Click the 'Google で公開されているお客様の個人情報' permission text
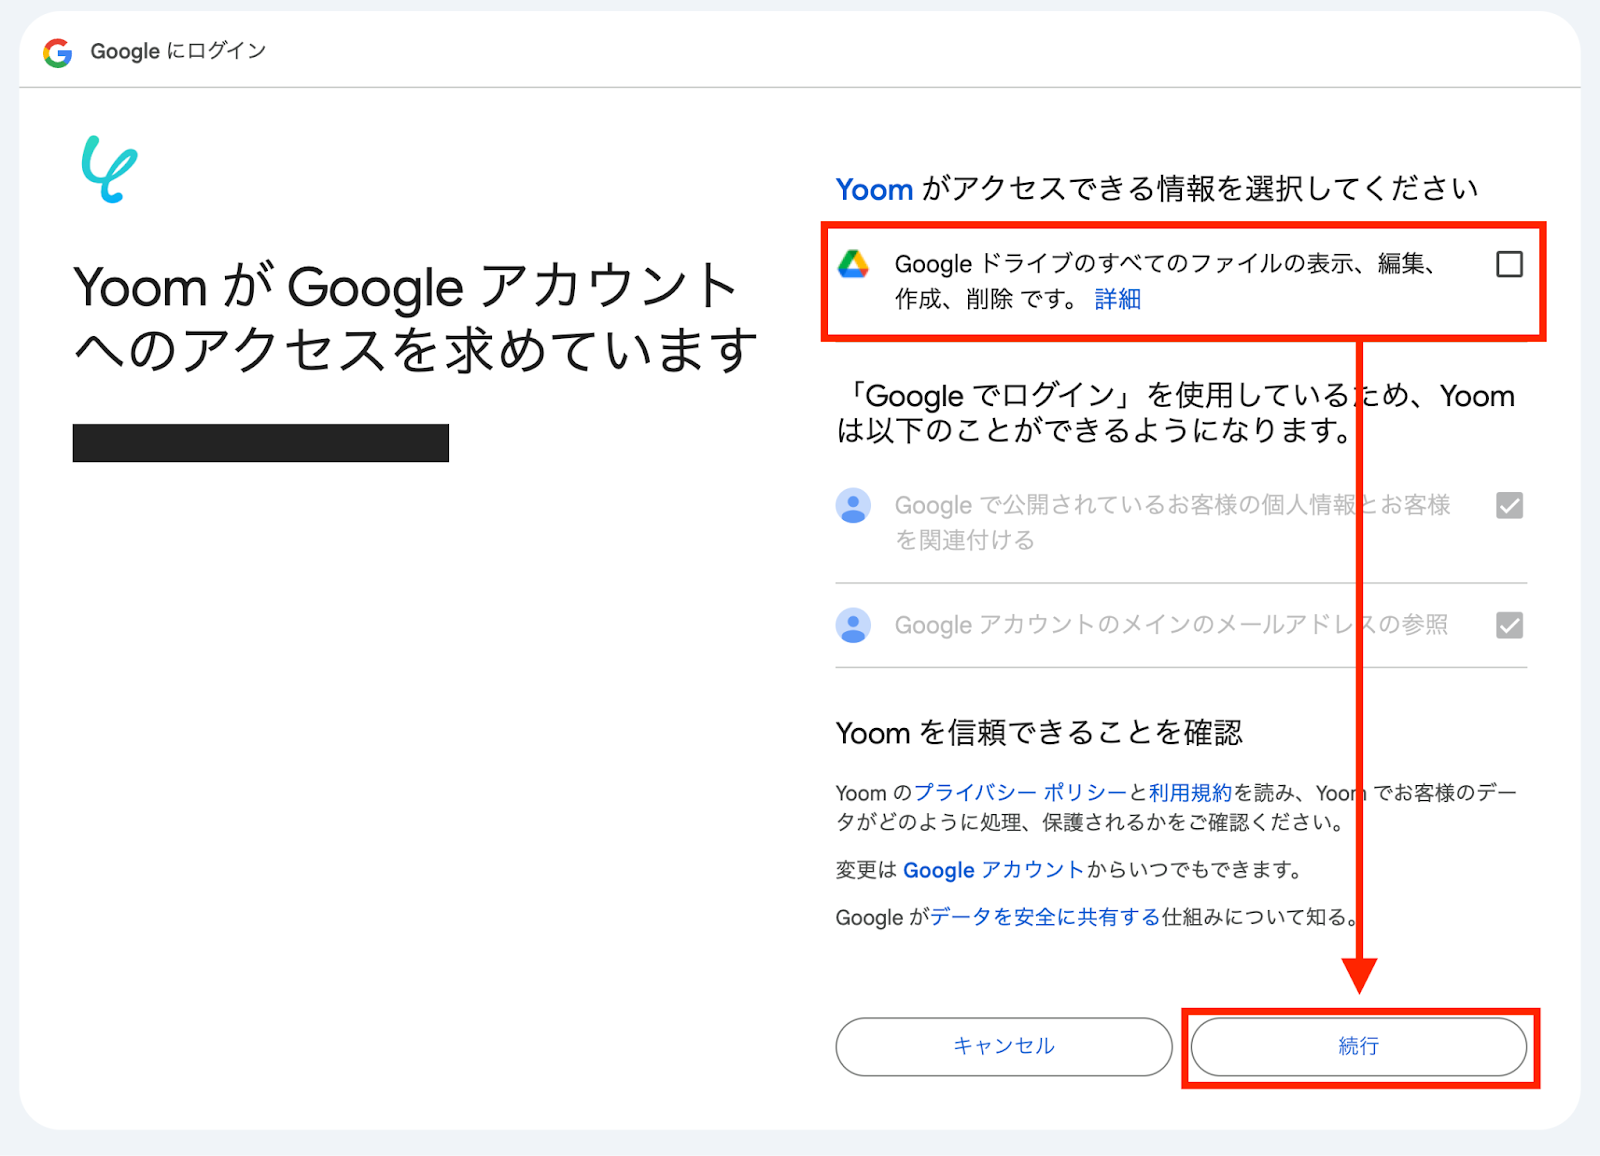 tap(1172, 522)
